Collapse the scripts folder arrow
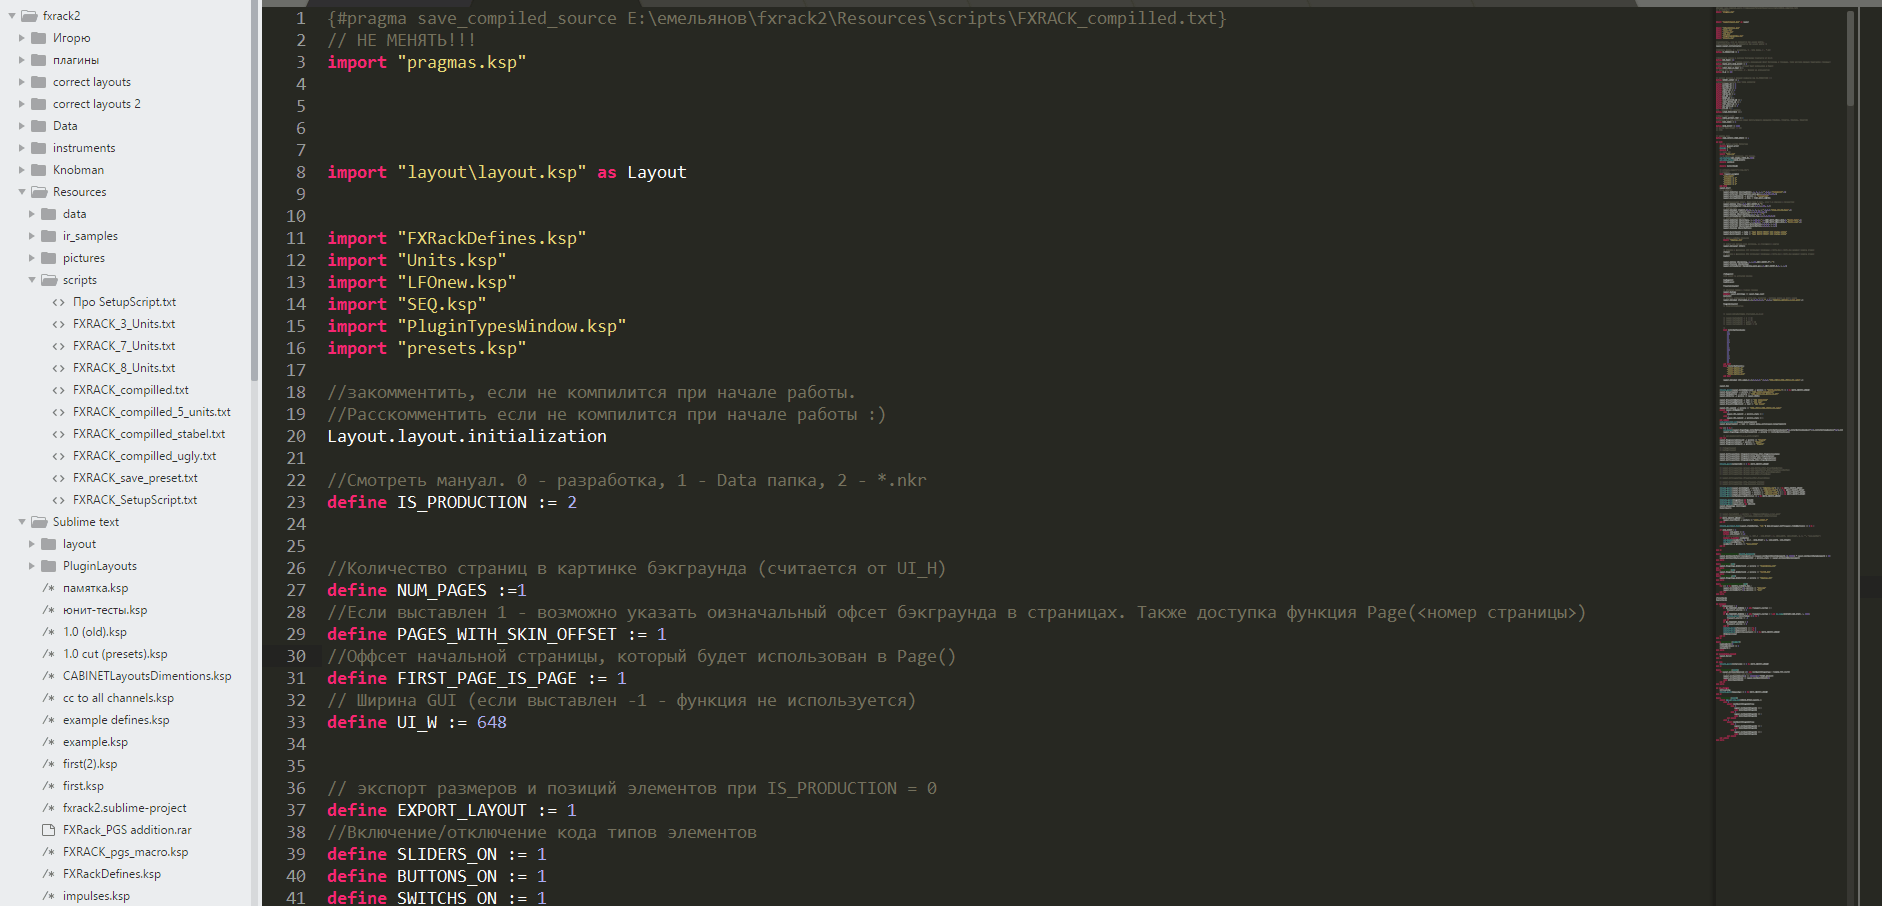The width and height of the screenshot is (1882, 906). pyautogui.click(x=32, y=280)
